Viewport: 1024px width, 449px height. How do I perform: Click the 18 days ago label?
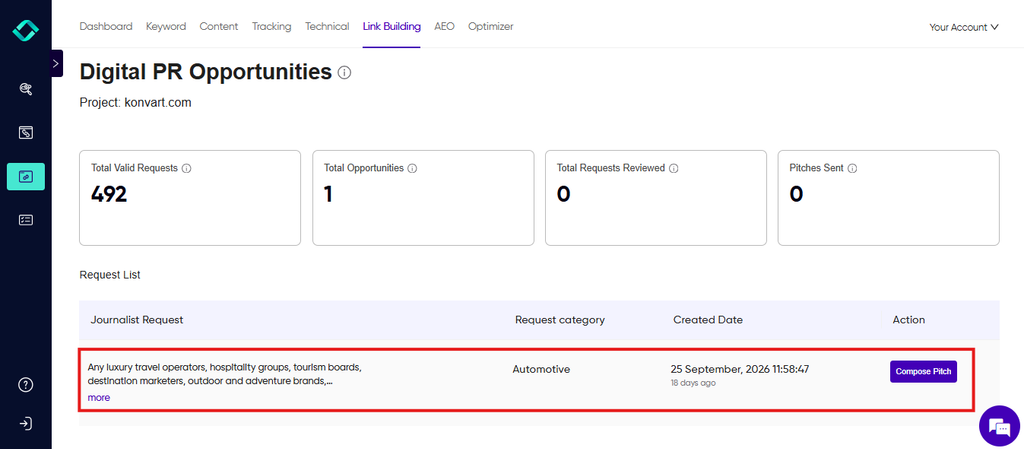click(x=693, y=383)
